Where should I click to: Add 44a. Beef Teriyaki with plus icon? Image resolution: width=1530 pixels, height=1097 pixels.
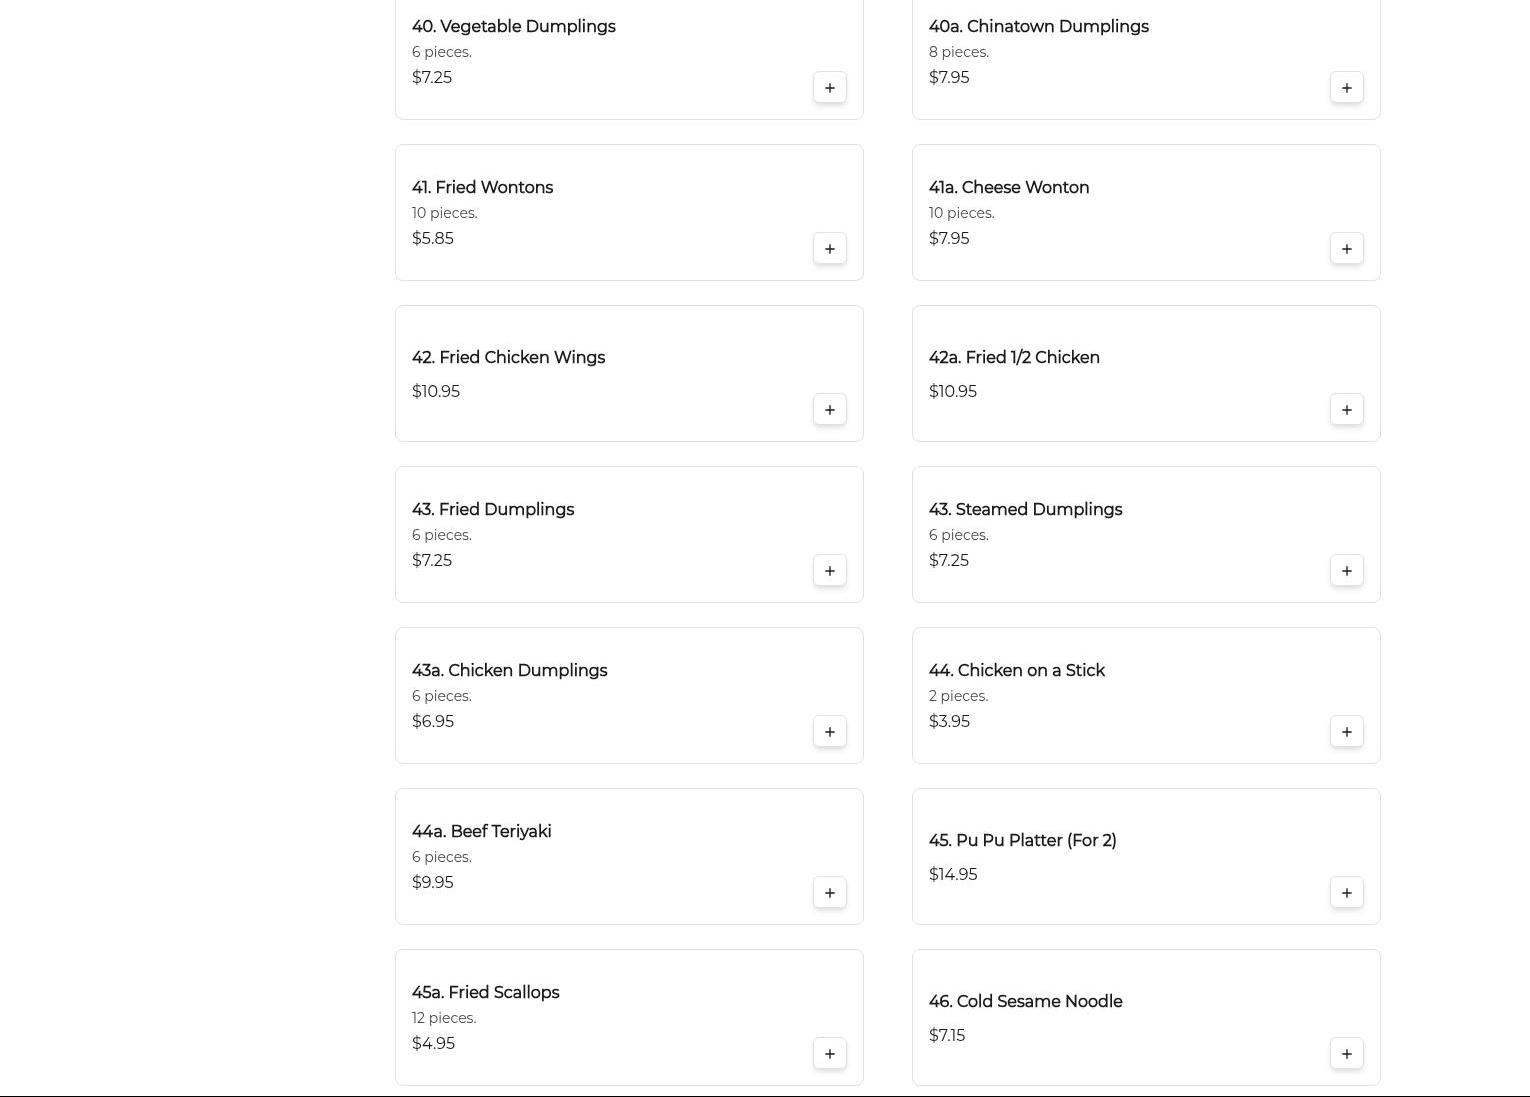pyautogui.click(x=830, y=893)
